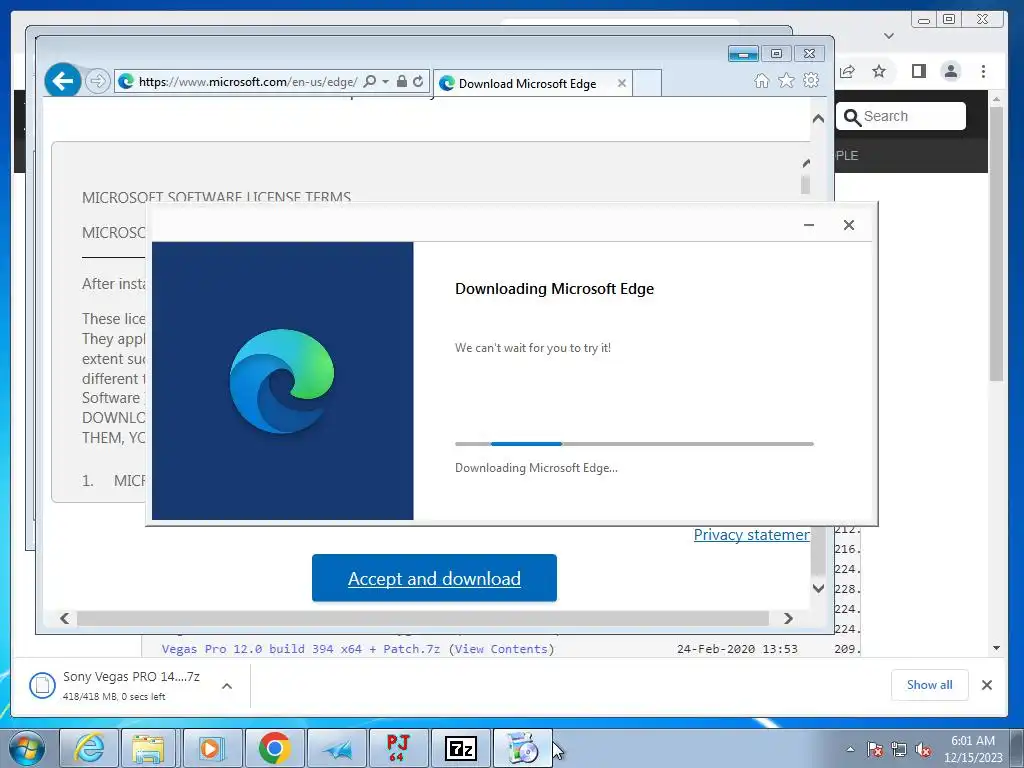Screen dimensions: 1024x768
Task: Open the Sony Vegas PRO downloaded file
Action: coord(115,685)
